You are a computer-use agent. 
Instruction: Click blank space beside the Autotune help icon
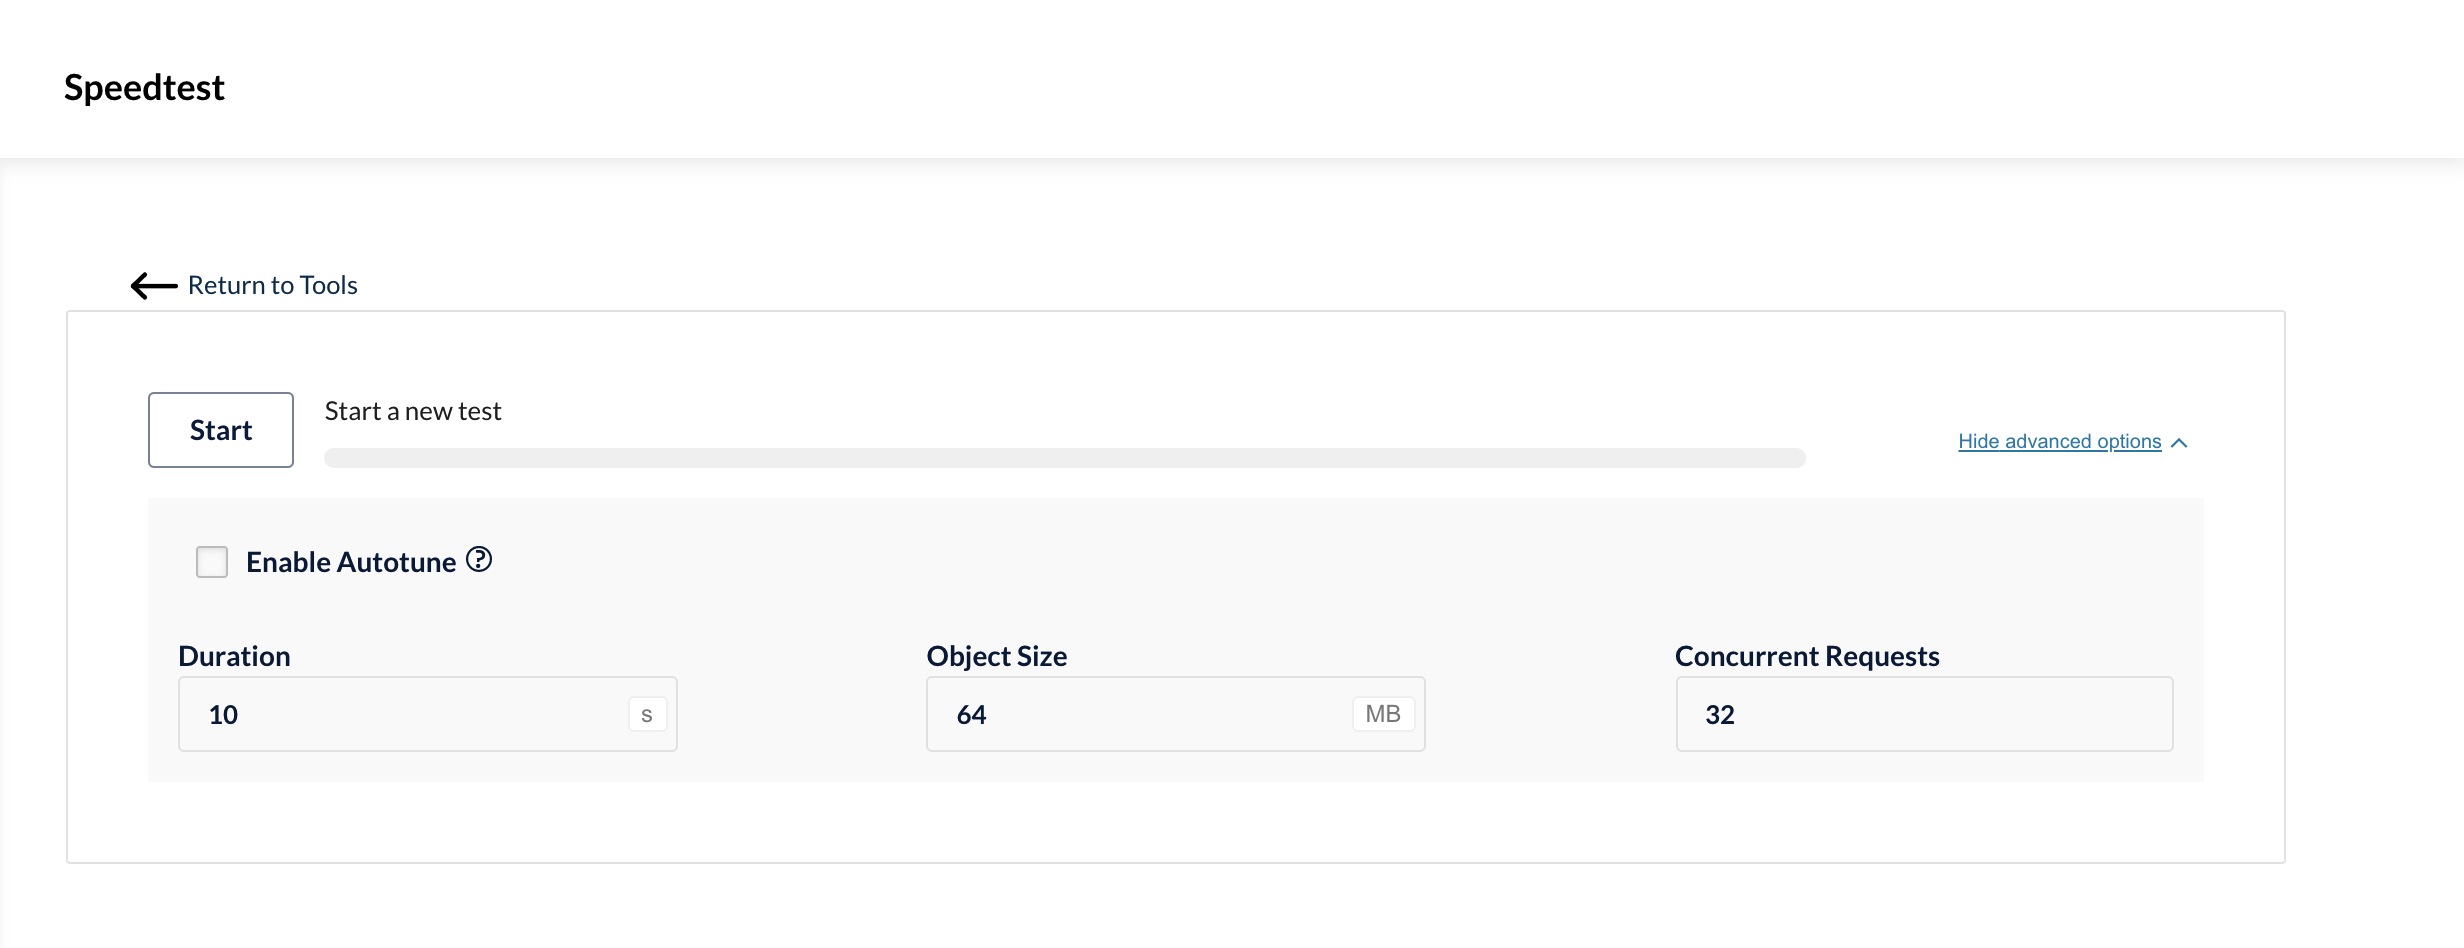(1300, 562)
